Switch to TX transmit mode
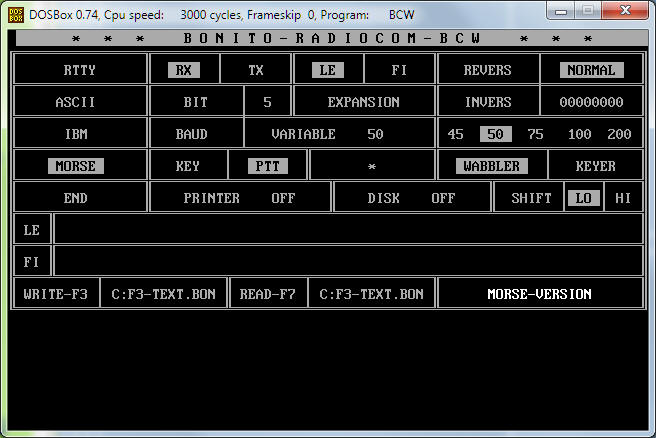 (x=256, y=70)
